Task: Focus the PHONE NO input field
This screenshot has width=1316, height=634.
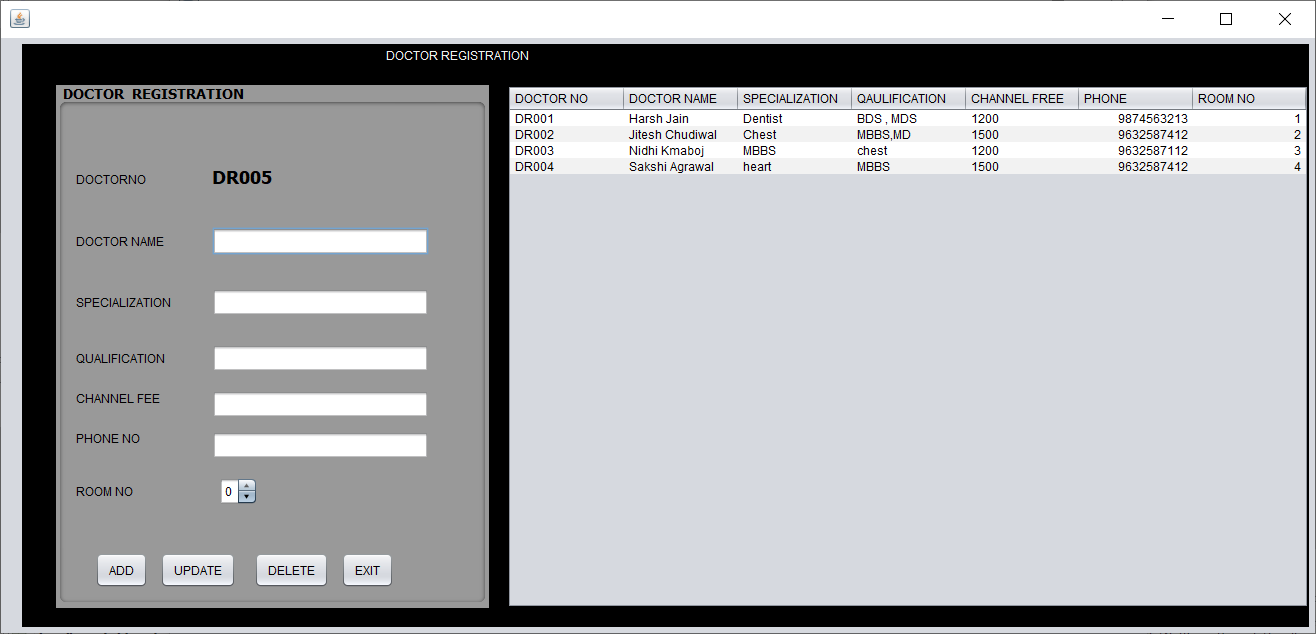Action: [x=320, y=445]
